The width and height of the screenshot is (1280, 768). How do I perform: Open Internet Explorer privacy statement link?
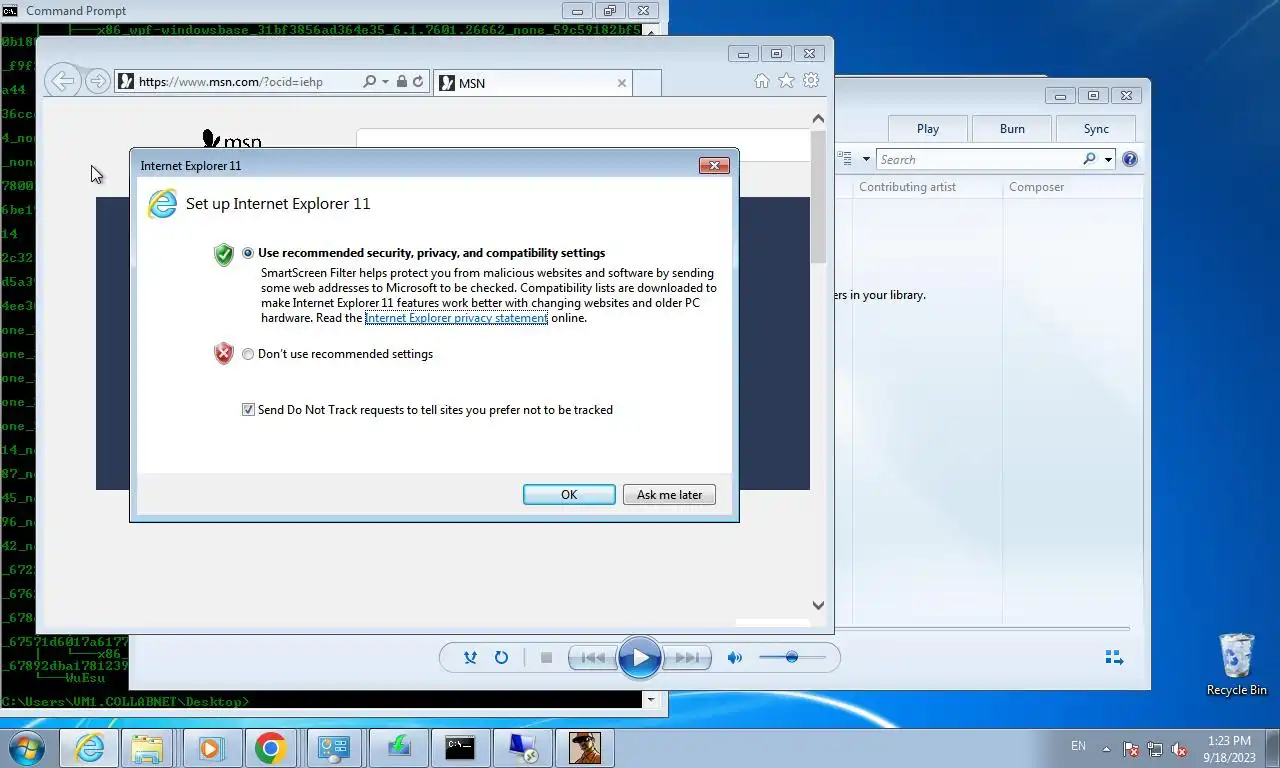click(456, 318)
